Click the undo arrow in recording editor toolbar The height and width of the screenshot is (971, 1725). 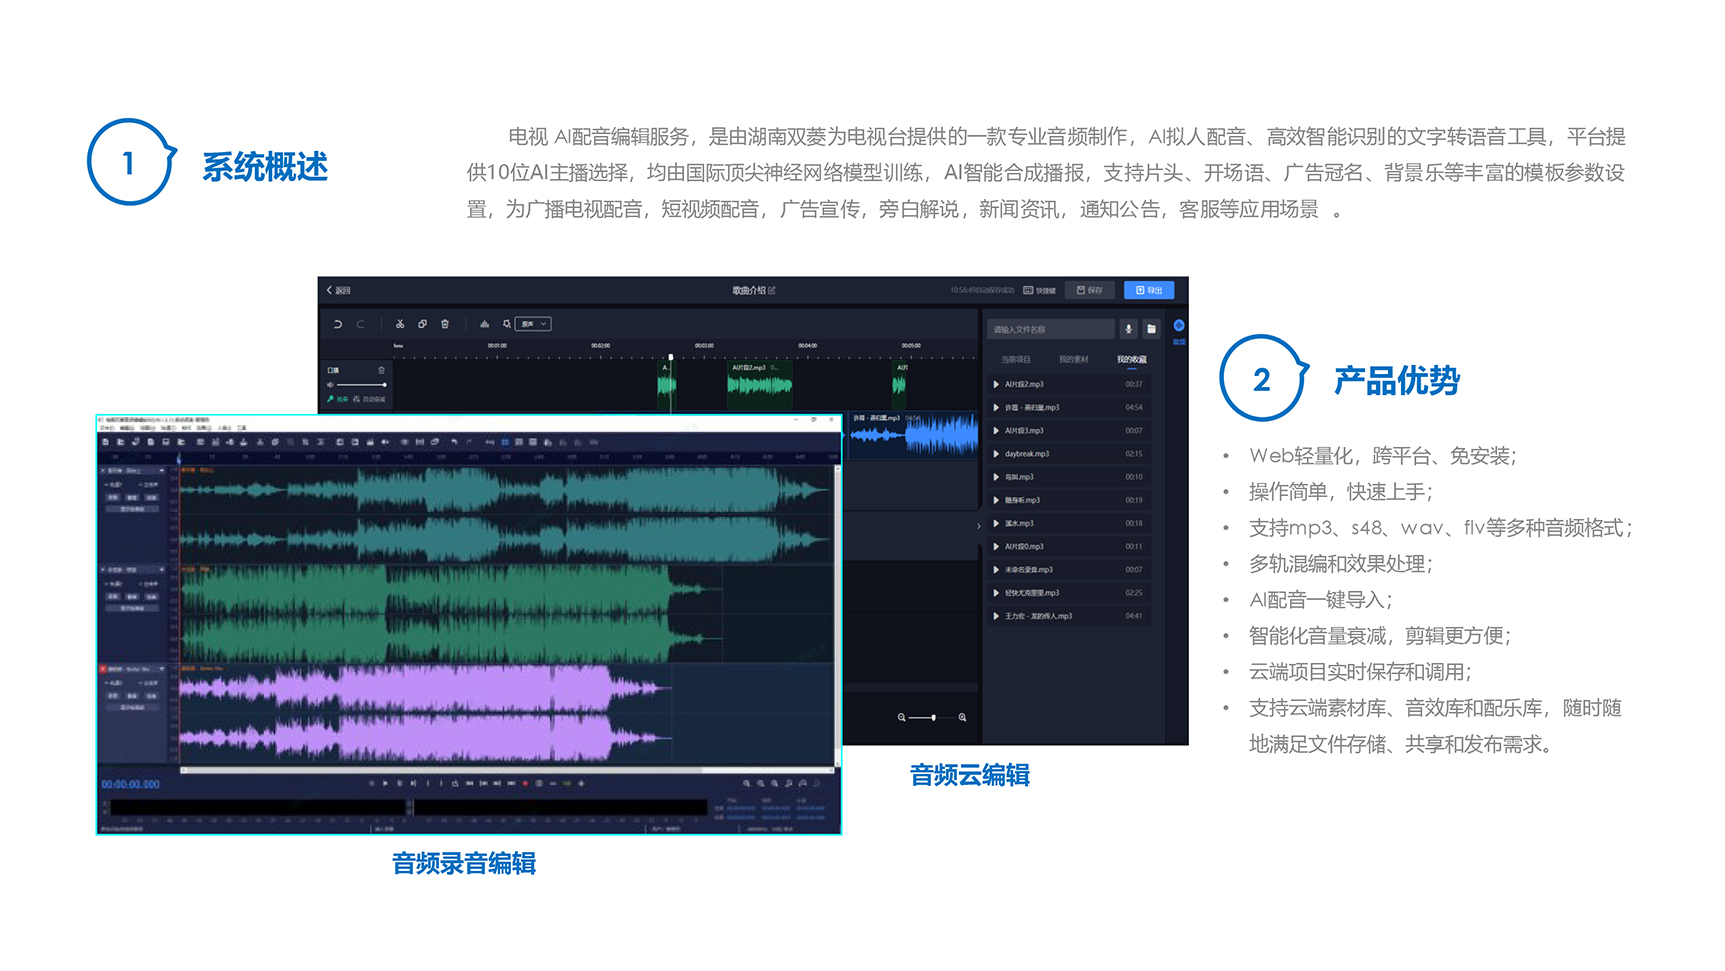(x=455, y=441)
